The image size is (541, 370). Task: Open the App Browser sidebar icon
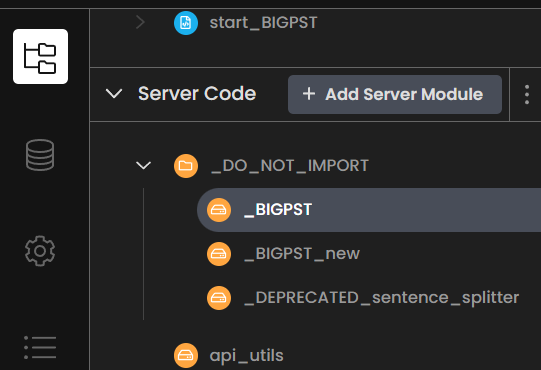40,57
